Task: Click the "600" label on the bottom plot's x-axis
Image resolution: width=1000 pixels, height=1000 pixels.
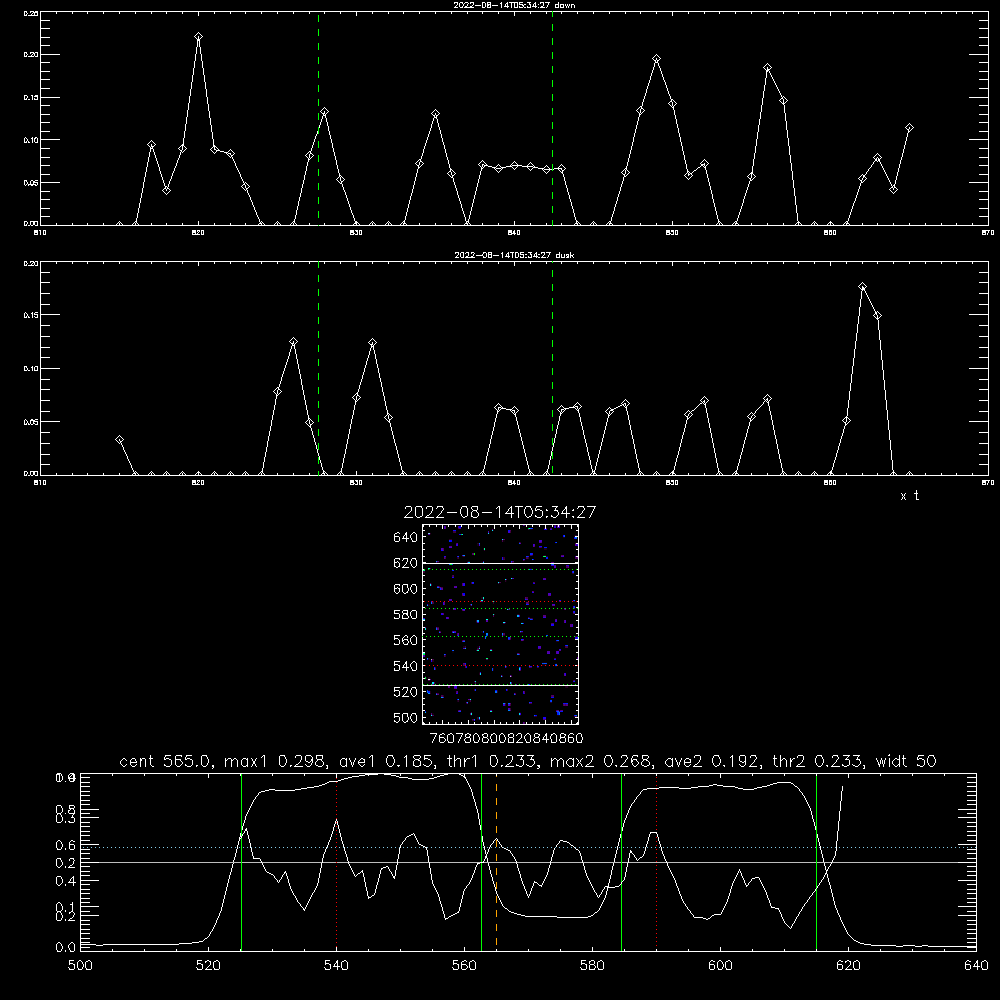Action: tap(721, 966)
